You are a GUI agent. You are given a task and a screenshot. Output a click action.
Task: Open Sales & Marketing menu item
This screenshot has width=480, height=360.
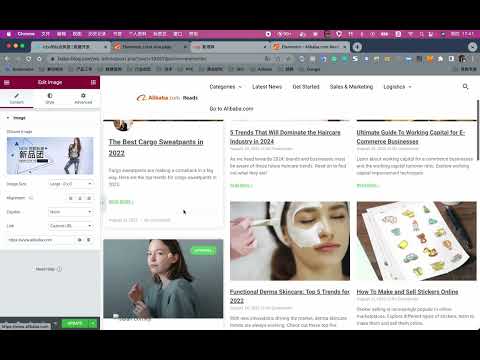point(351,87)
